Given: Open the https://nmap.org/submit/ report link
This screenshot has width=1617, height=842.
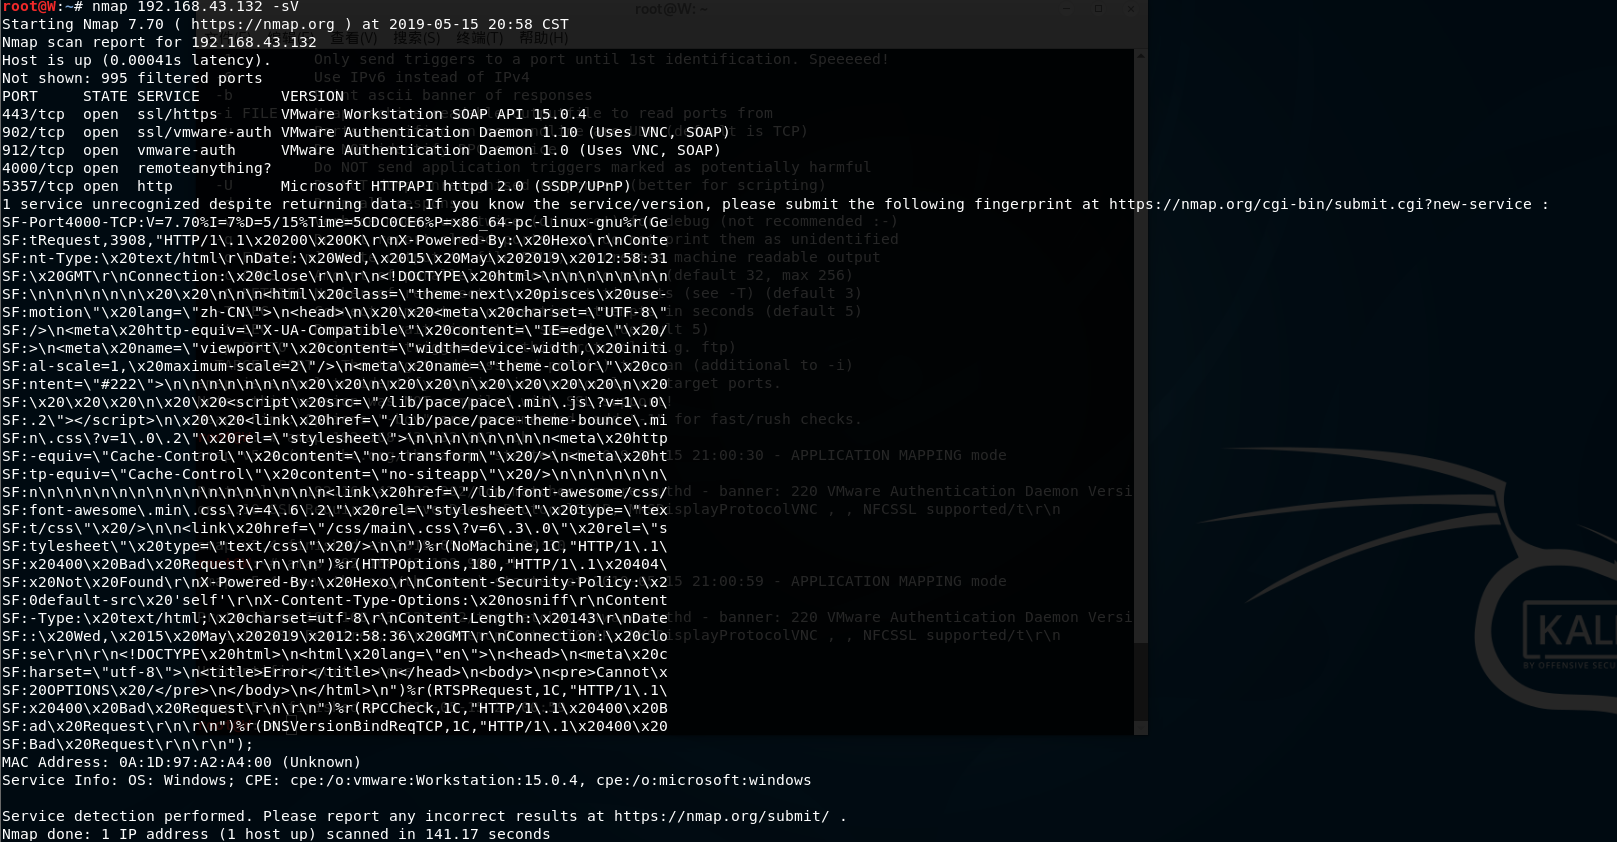Looking at the screenshot, I should coord(721,816).
